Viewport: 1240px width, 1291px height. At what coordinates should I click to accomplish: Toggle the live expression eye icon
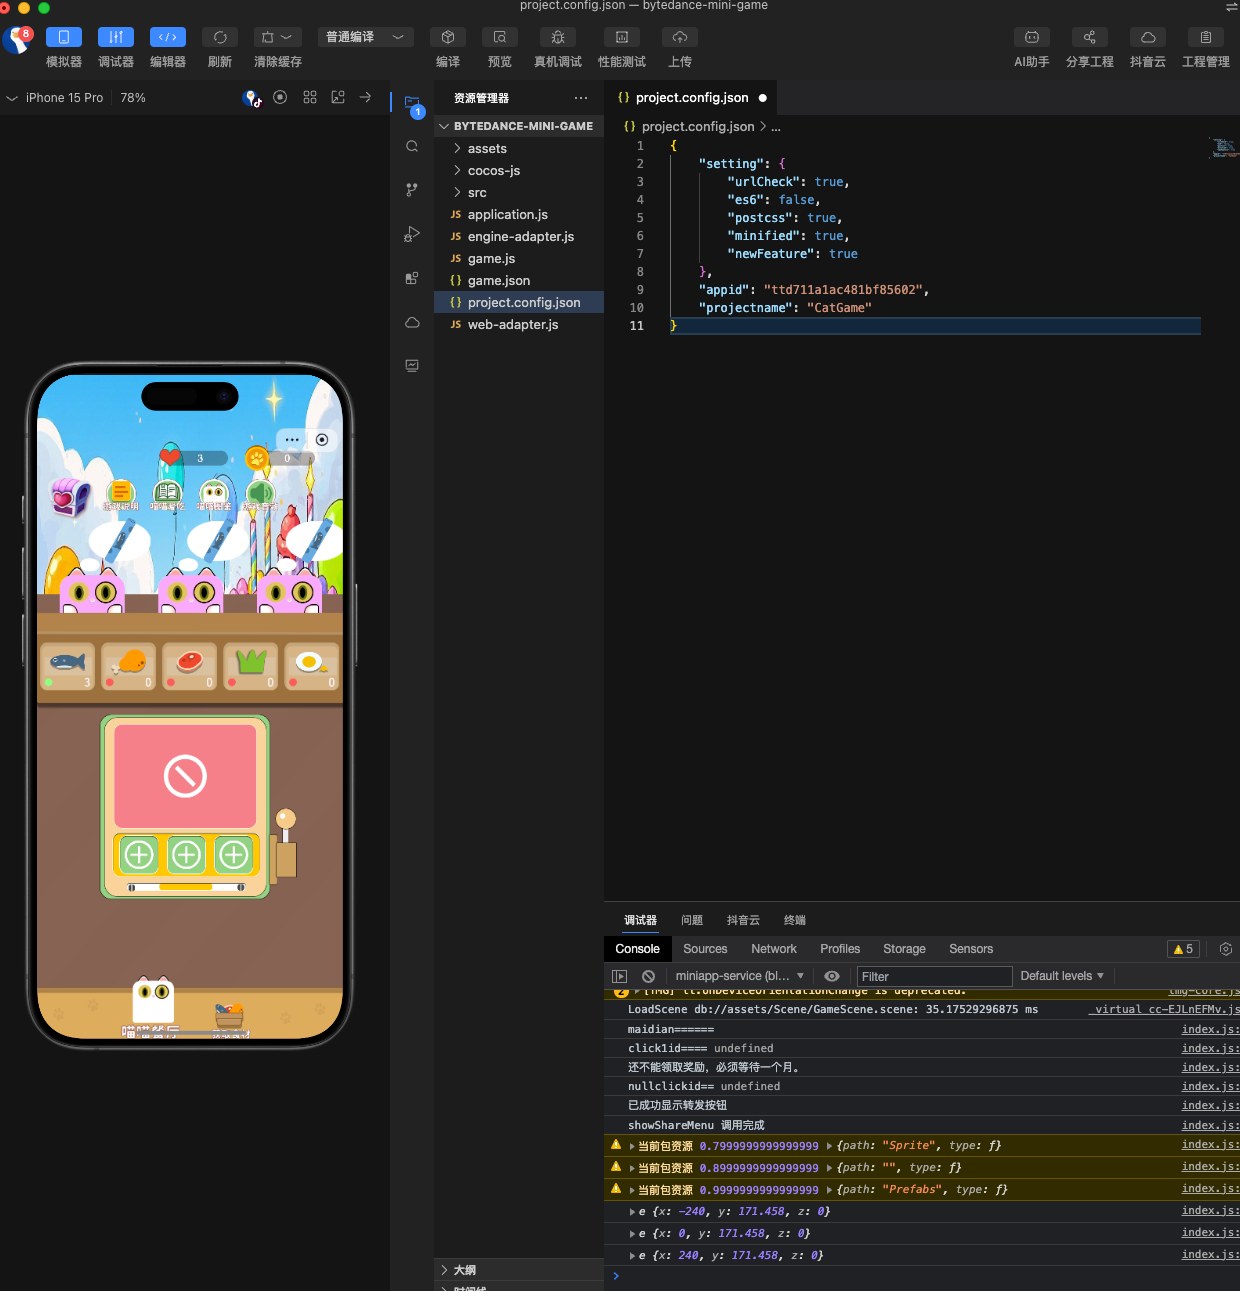832,976
